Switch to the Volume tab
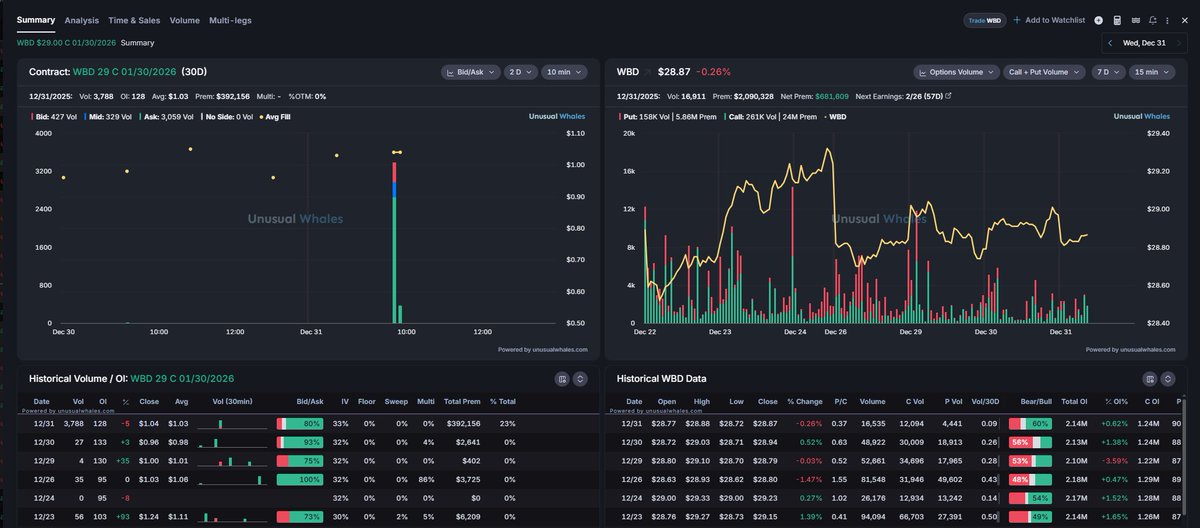This screenshot has height=528, width=1200. click(184, 20)
